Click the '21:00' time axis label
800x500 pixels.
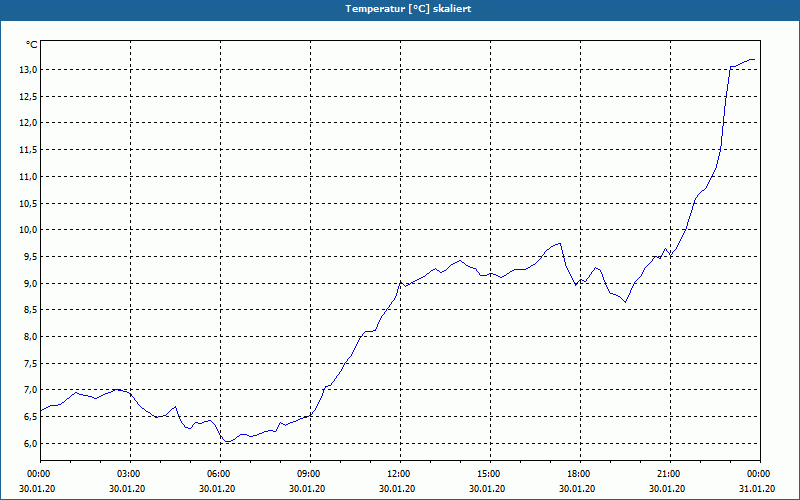click(x=670, y=474)
